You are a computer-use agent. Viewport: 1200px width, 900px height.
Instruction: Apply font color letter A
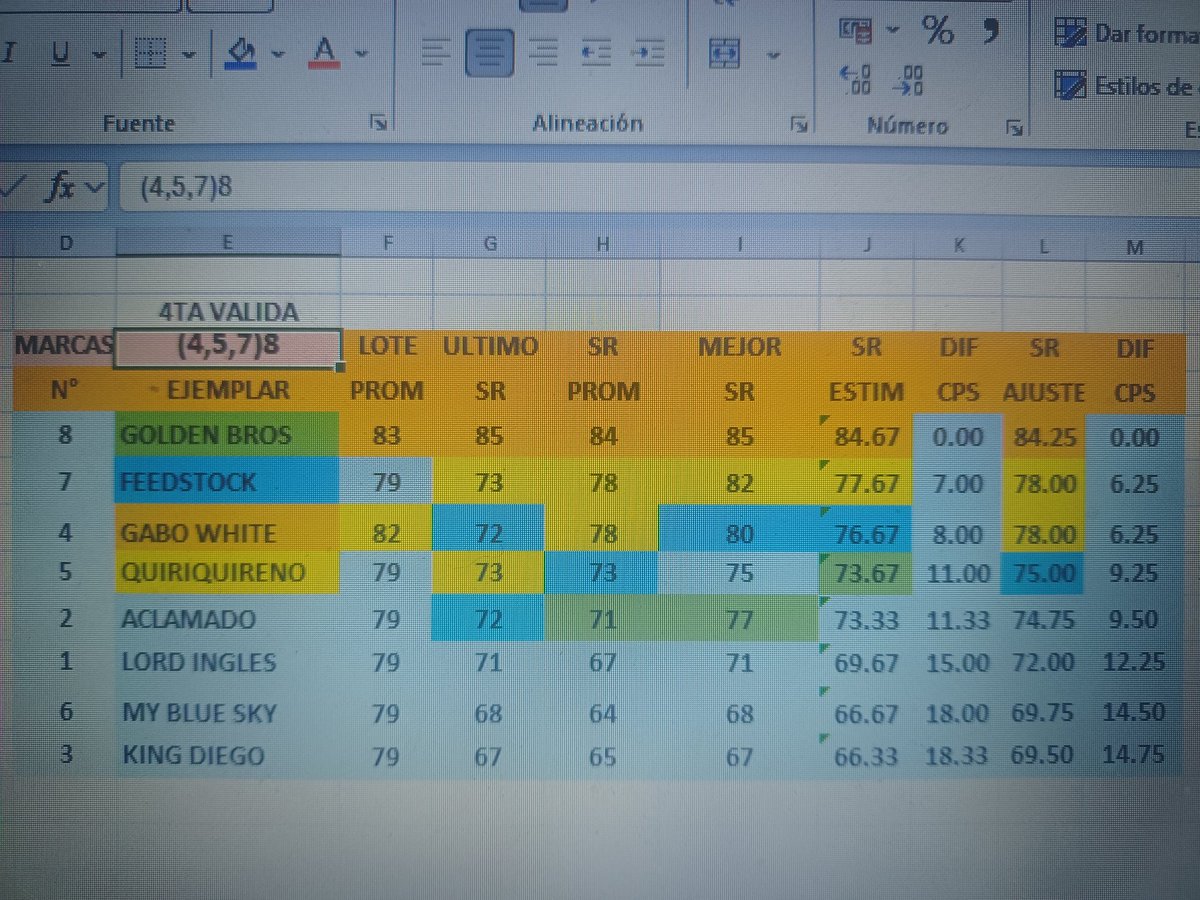tap(323, 52)
